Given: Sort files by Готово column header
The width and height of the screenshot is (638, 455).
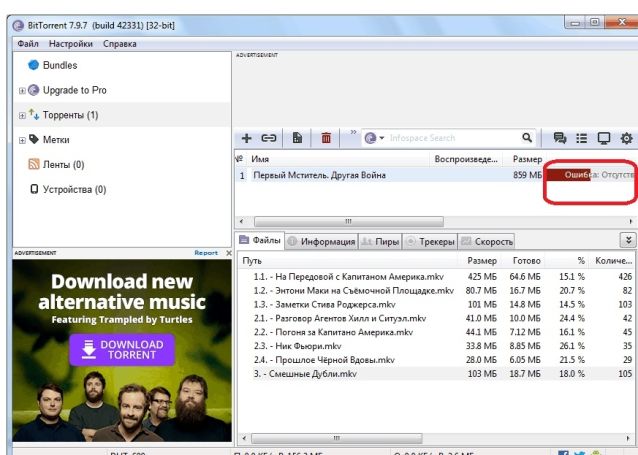Looking at the screenshot, I should coord(527,261).
